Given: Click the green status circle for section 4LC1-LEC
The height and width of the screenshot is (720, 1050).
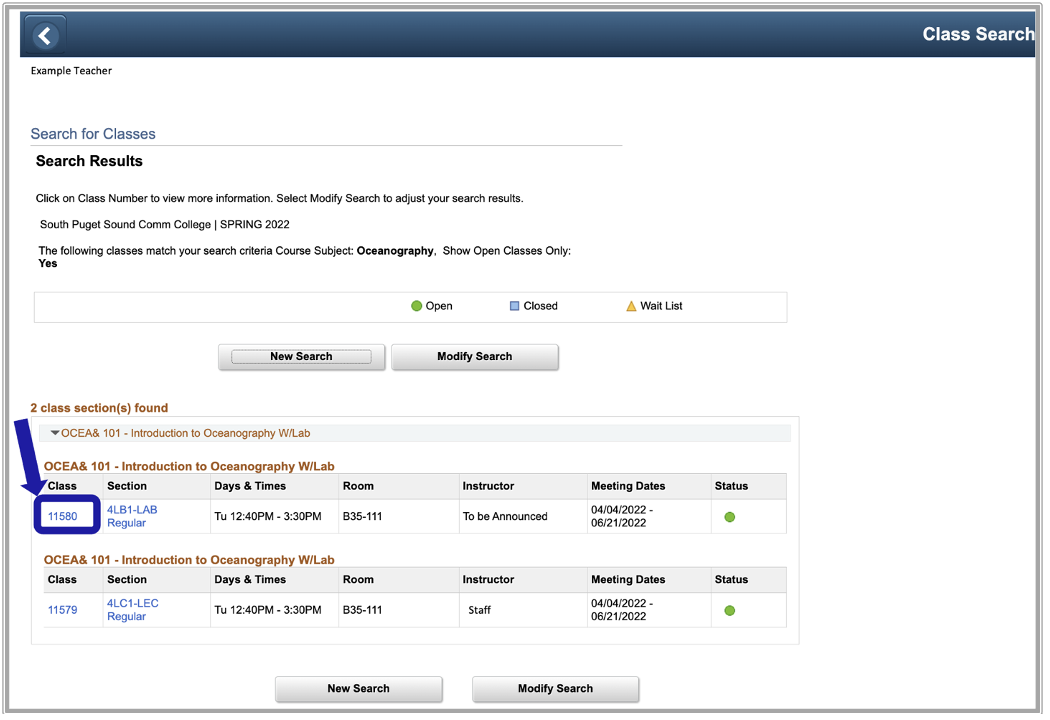Looking at the screenshot, I should pyautogui.click(x=729, y=609).
